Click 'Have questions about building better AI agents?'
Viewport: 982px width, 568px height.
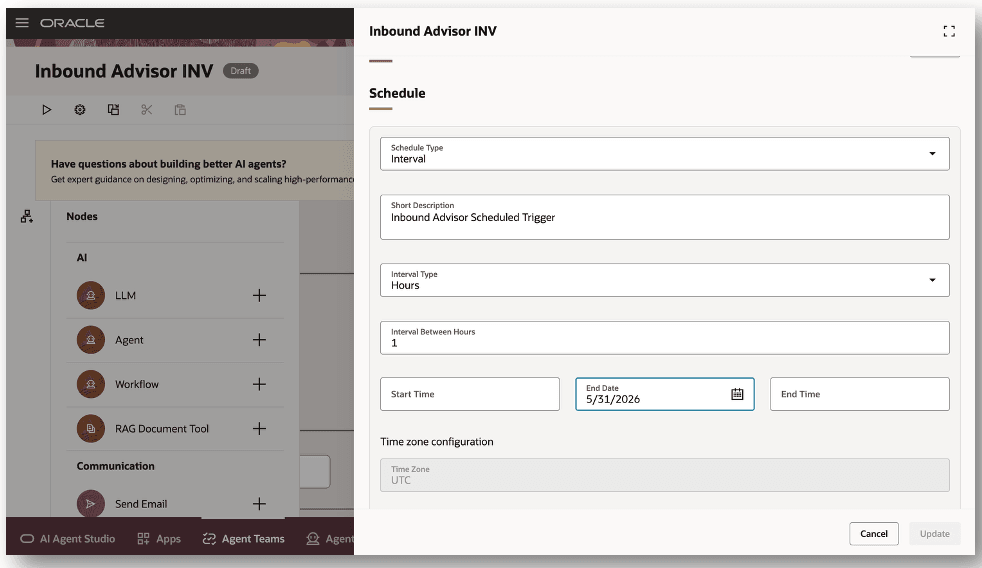168,164
